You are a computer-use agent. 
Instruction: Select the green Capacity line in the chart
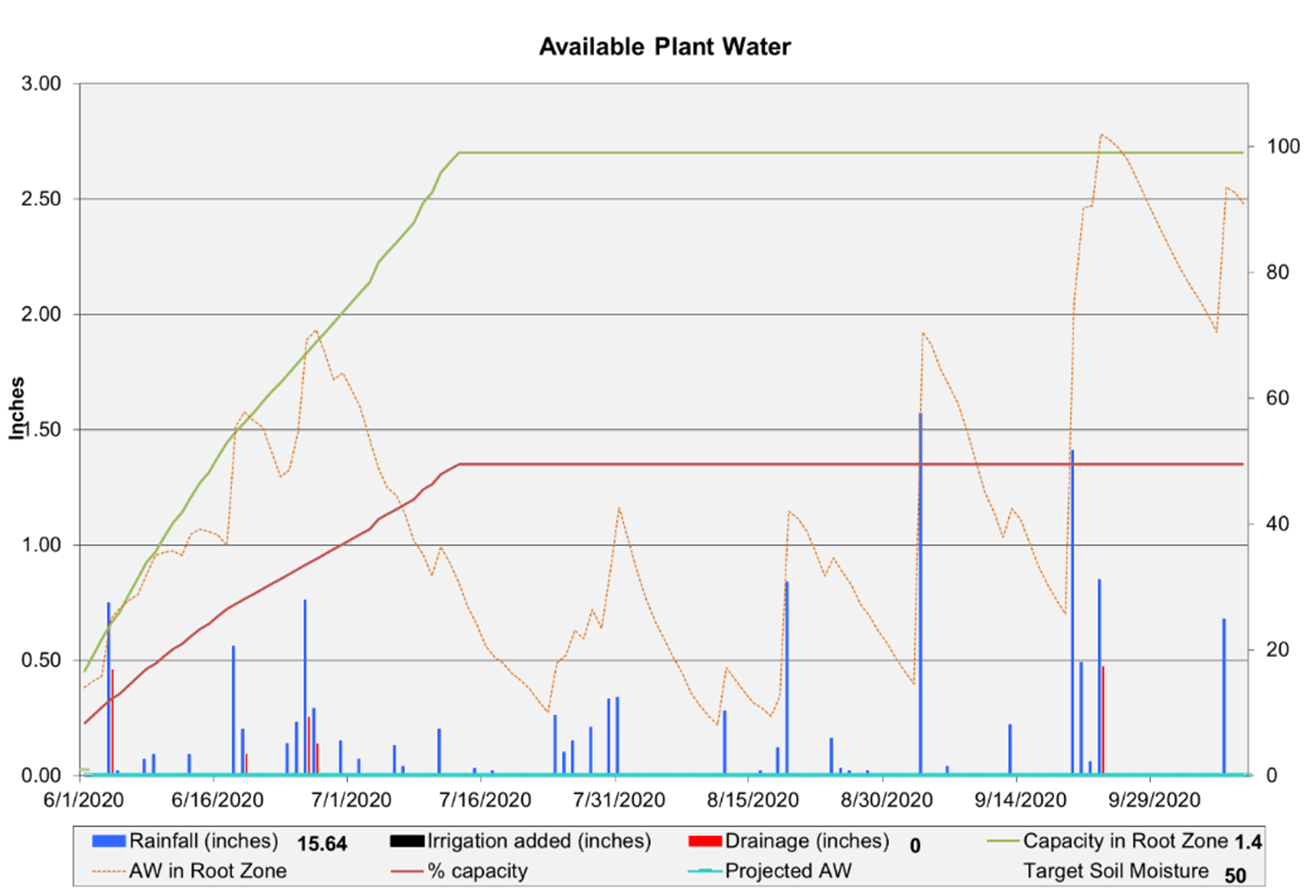point(700,152)
